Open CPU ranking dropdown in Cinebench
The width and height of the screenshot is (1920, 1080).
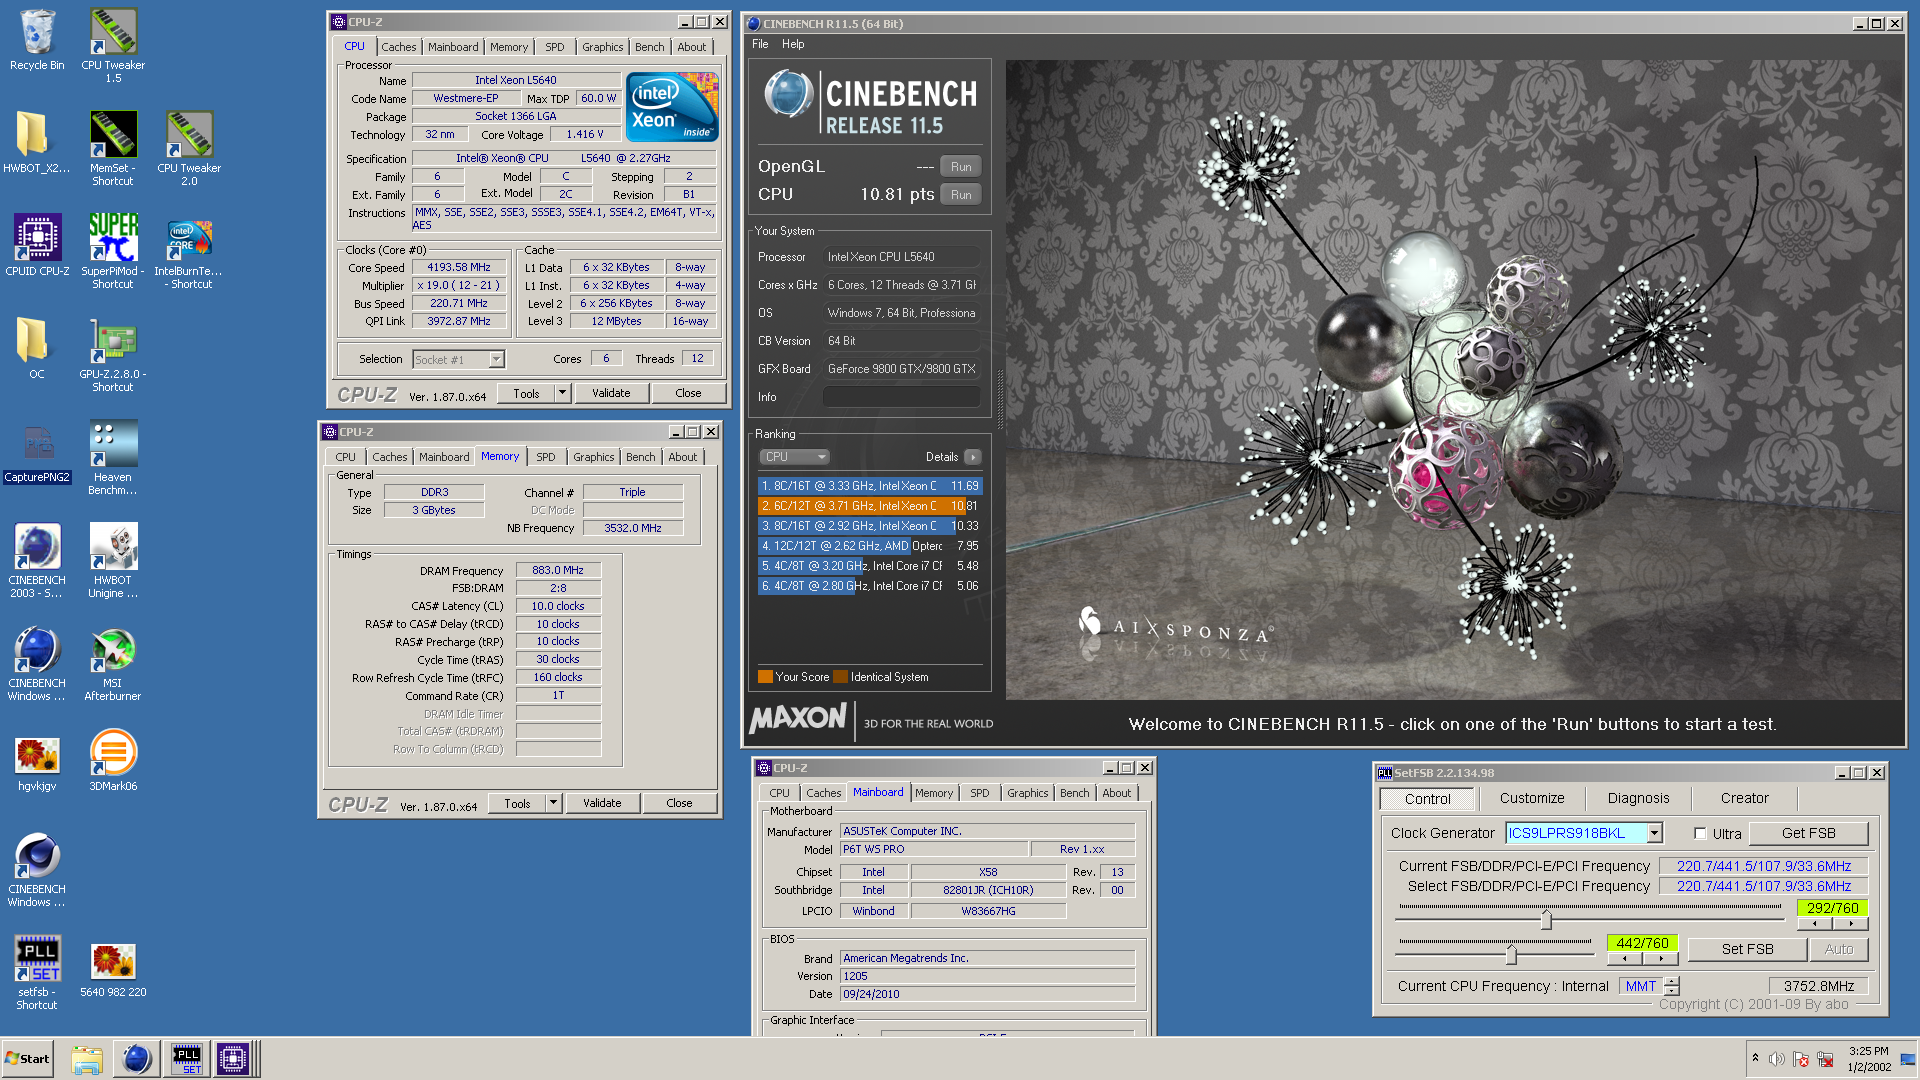point(795,457)
